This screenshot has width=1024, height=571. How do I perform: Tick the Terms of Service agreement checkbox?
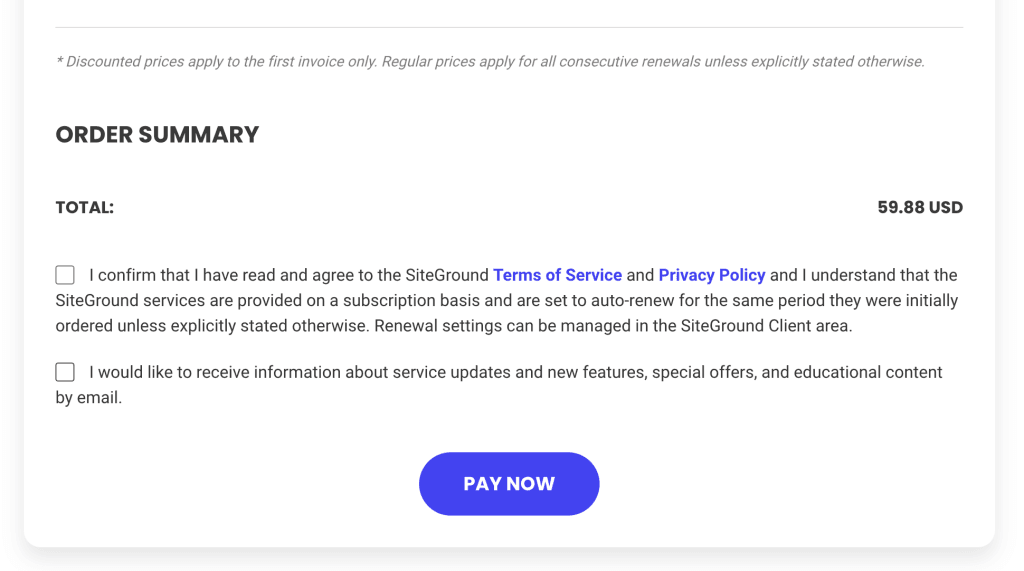click(x=65, y=275)
